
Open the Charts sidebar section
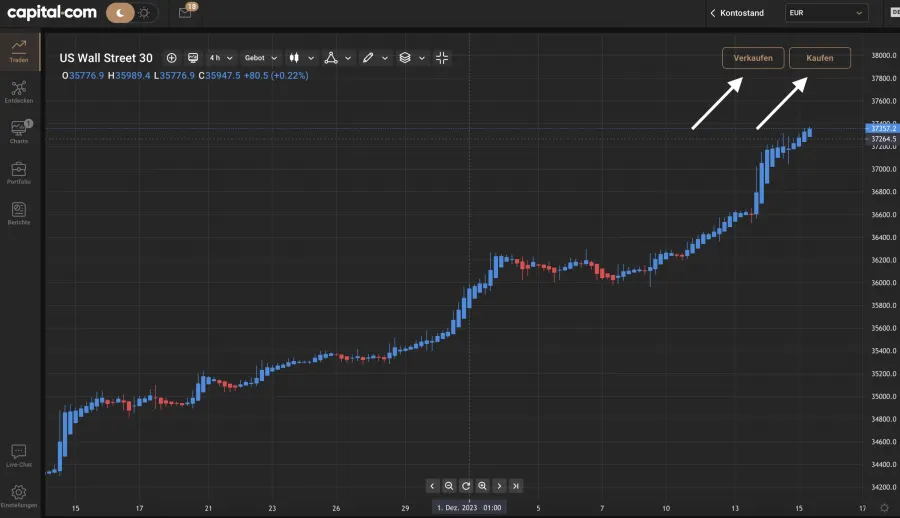(19, 132)
